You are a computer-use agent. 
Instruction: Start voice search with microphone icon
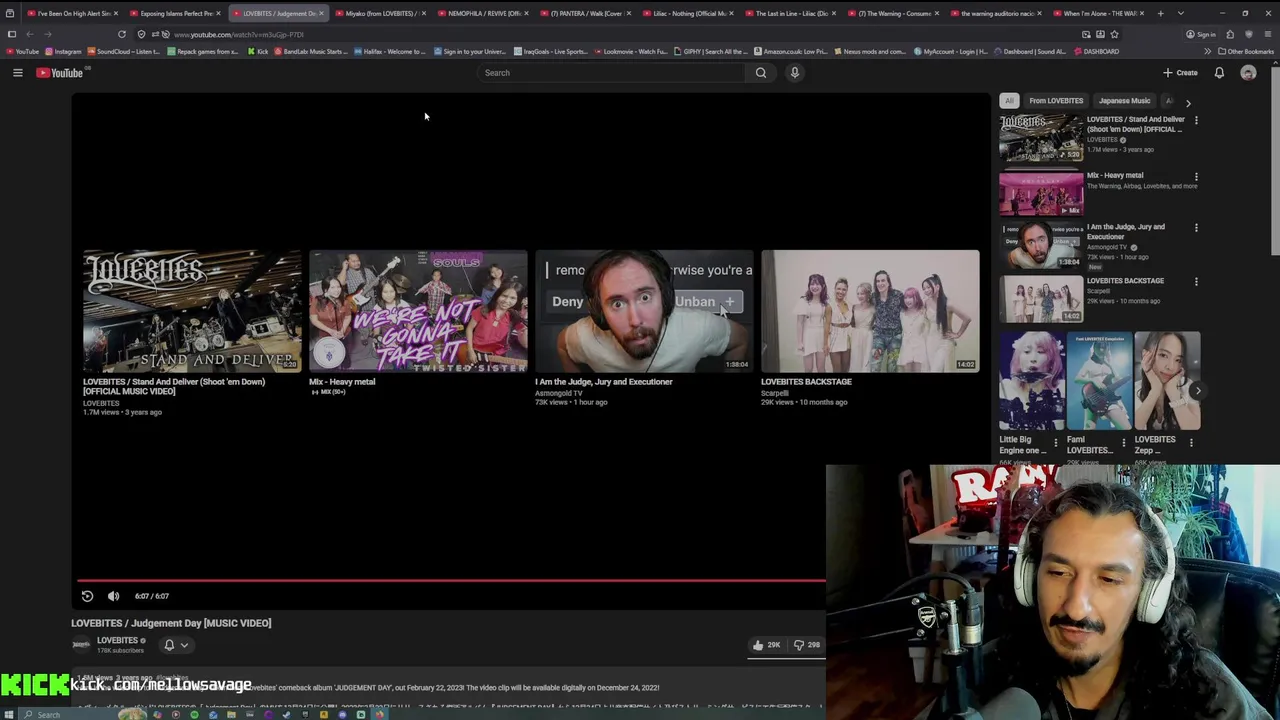point(794,72)
